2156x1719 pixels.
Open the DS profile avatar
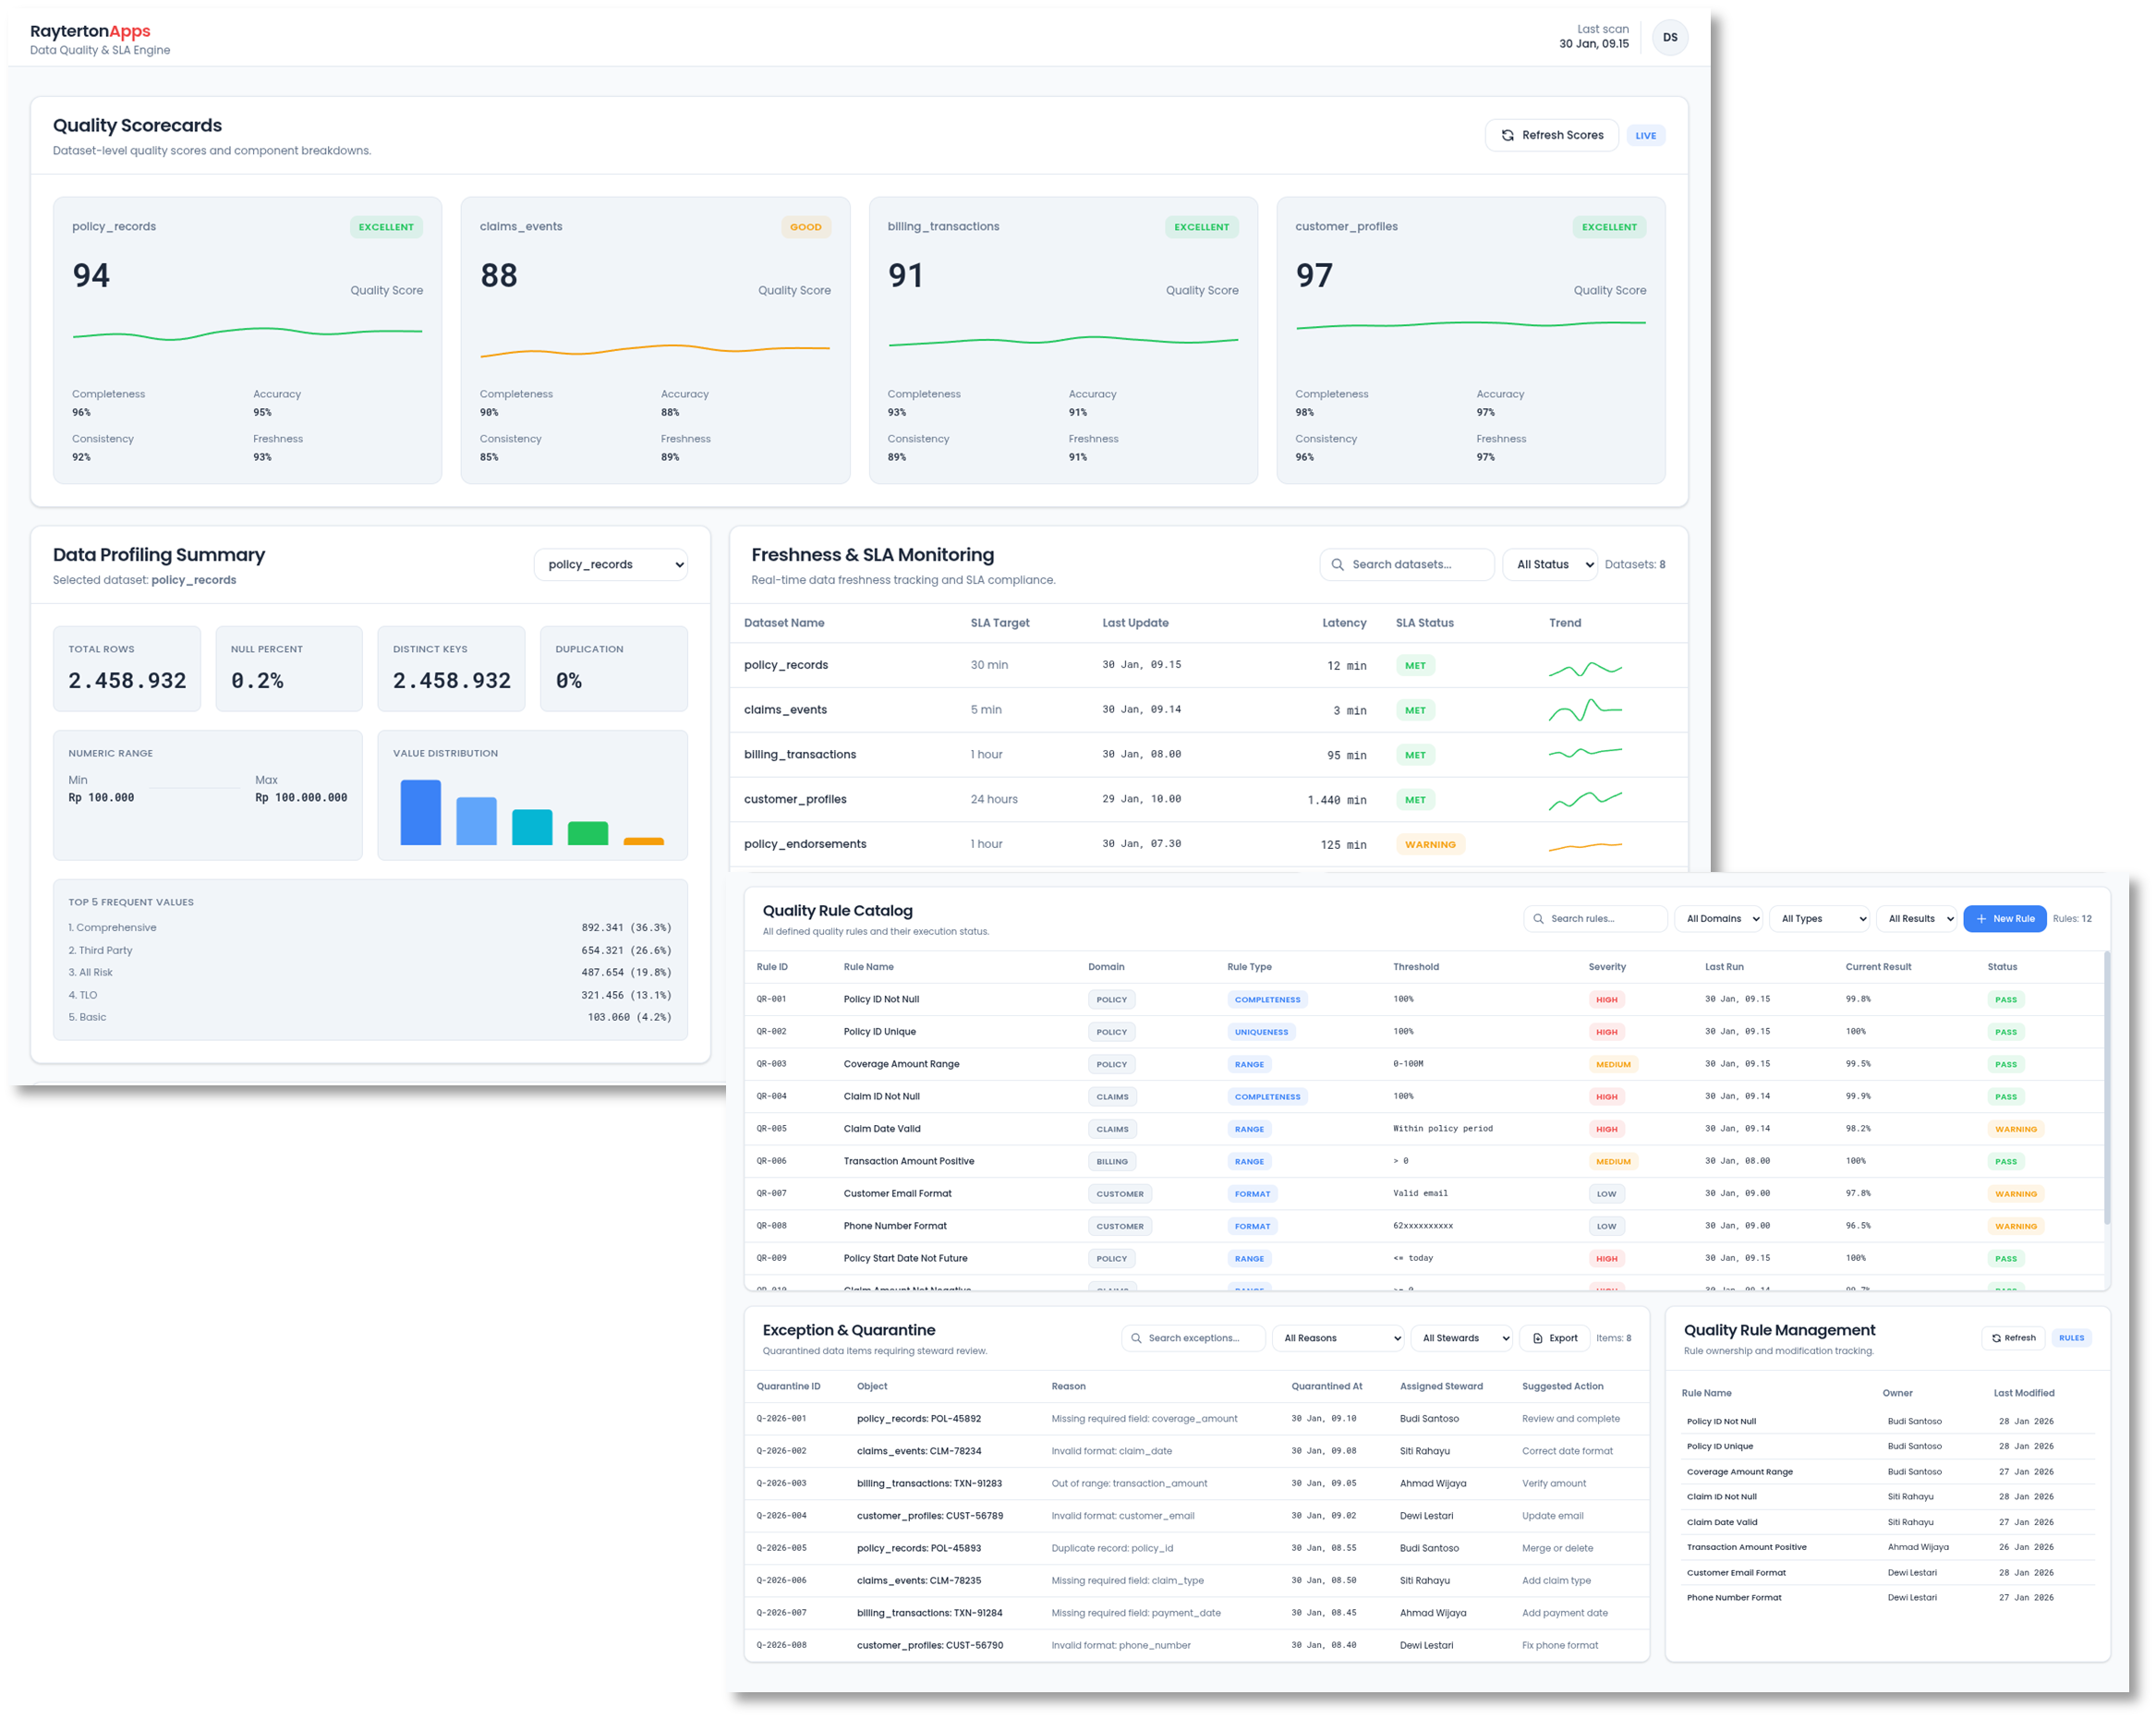pos(1670,37)
